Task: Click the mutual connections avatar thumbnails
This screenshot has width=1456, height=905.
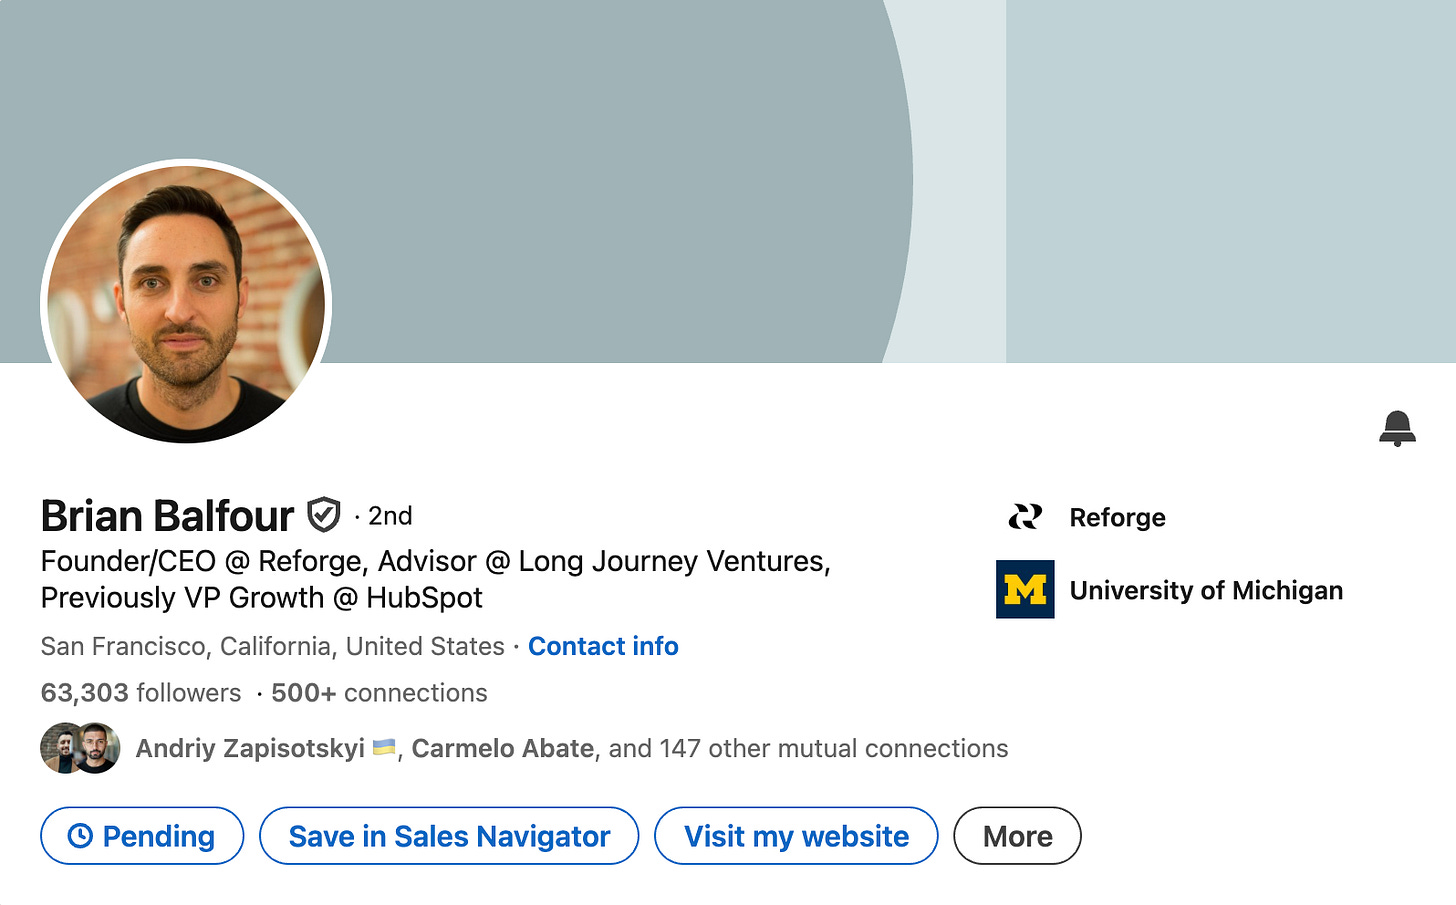Action: [79, 747]
